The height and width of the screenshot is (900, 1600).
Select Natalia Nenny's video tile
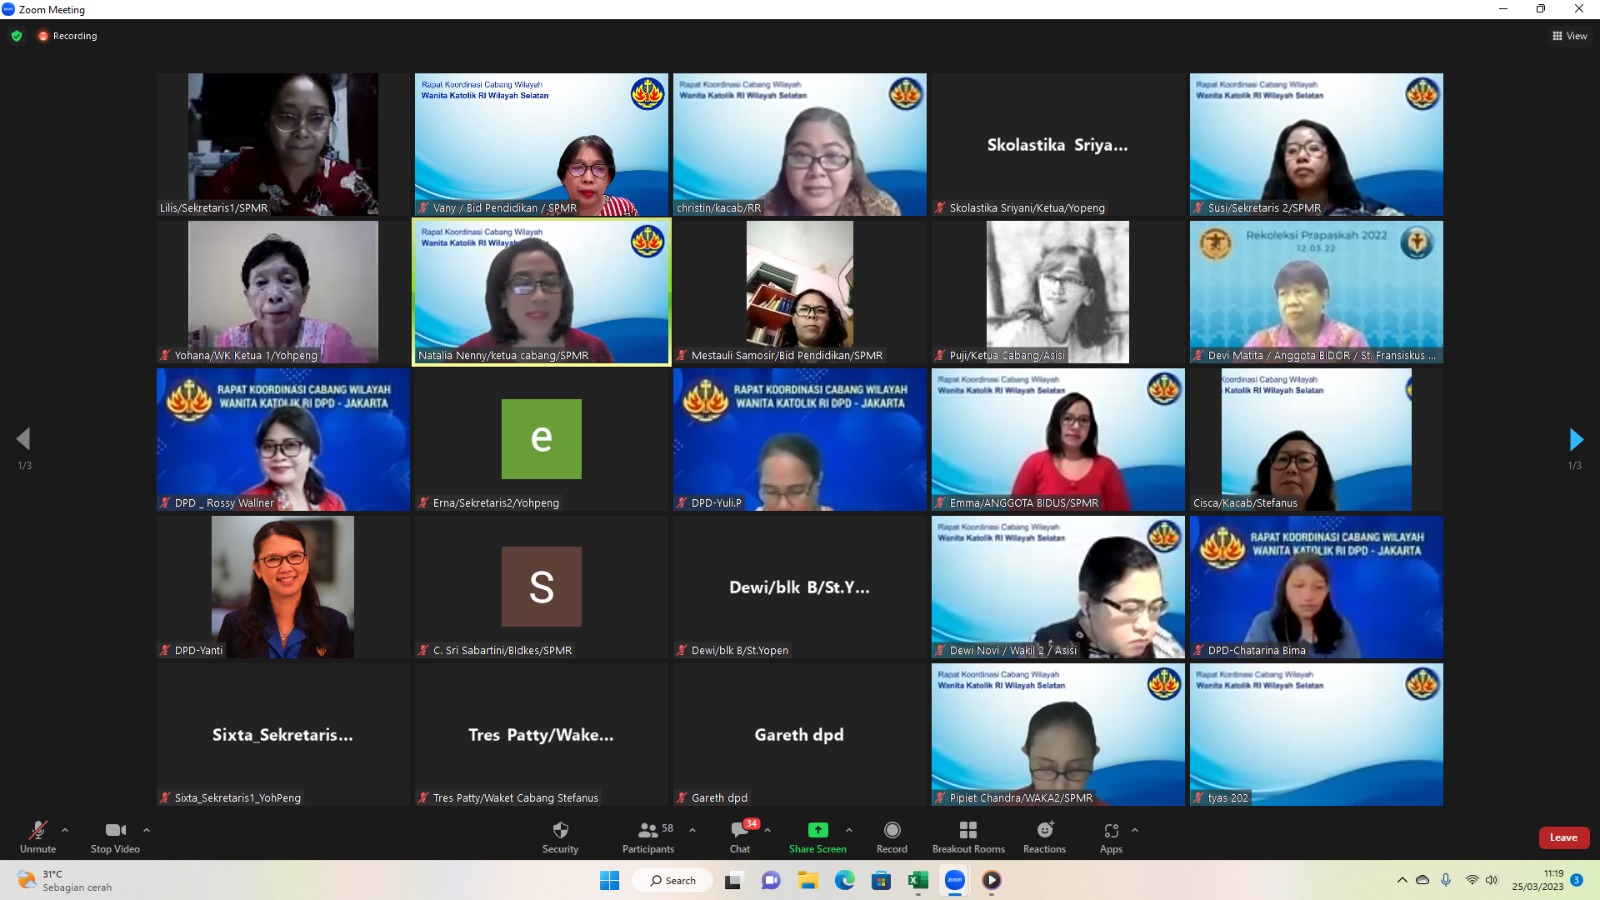point(541,291)
